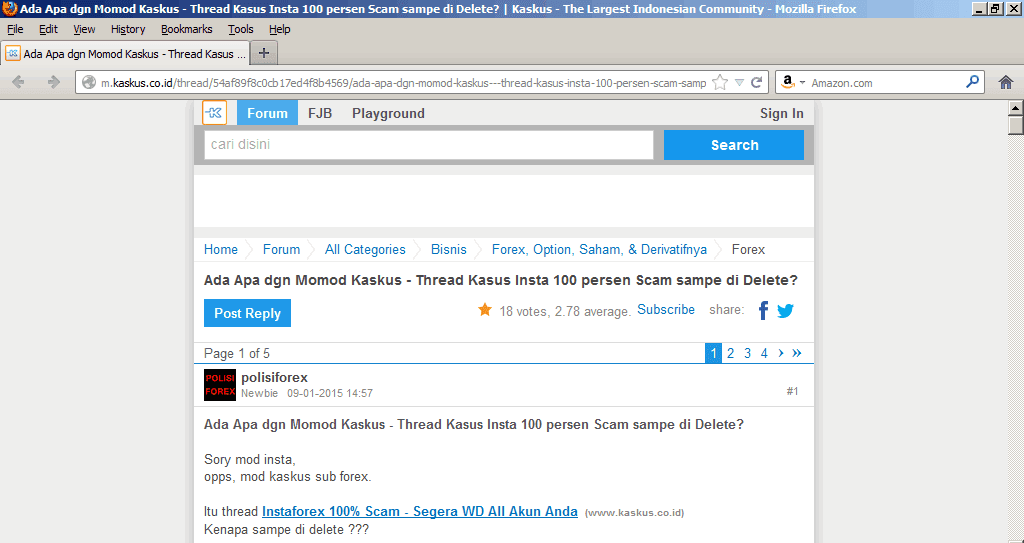The width and height of the screenshot is (1024, 543).
Task: Open the Forum breadcrumb link
Action: 281,250
